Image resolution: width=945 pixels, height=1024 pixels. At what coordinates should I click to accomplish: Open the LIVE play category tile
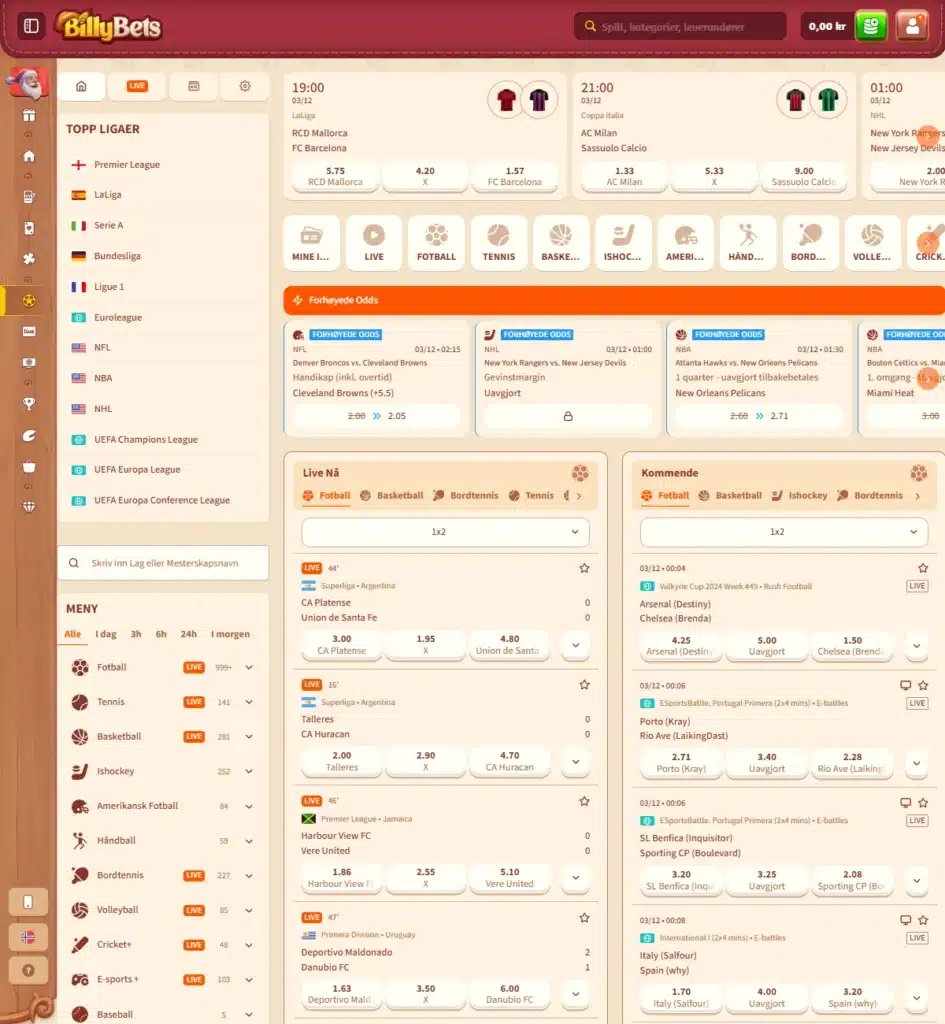click(x=374, y=243)
